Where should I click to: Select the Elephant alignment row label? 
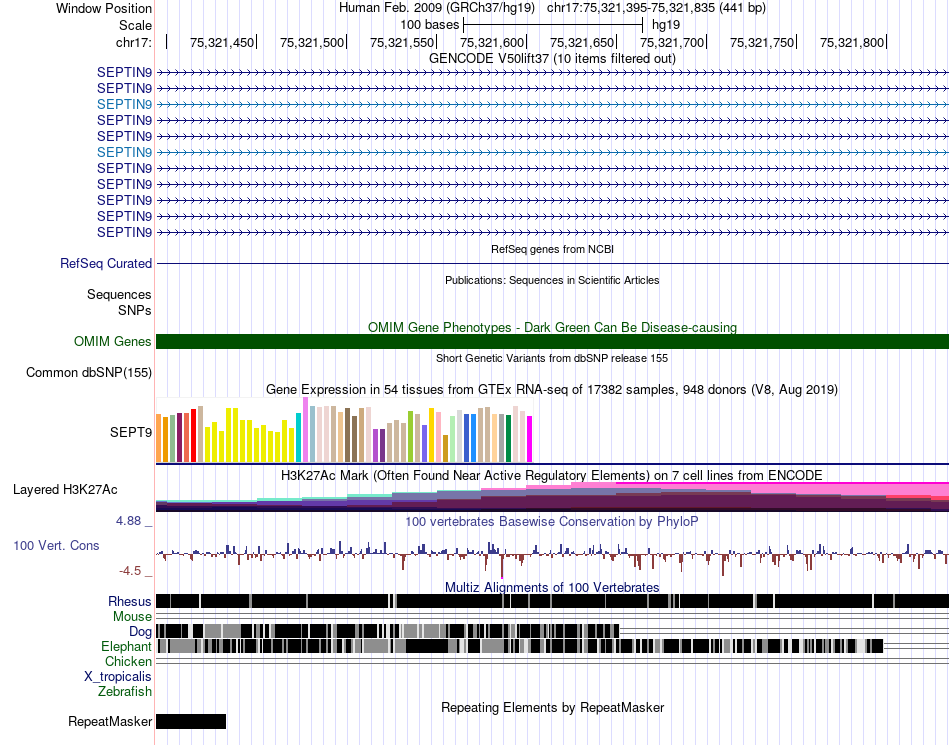click(x=126, y=647)
